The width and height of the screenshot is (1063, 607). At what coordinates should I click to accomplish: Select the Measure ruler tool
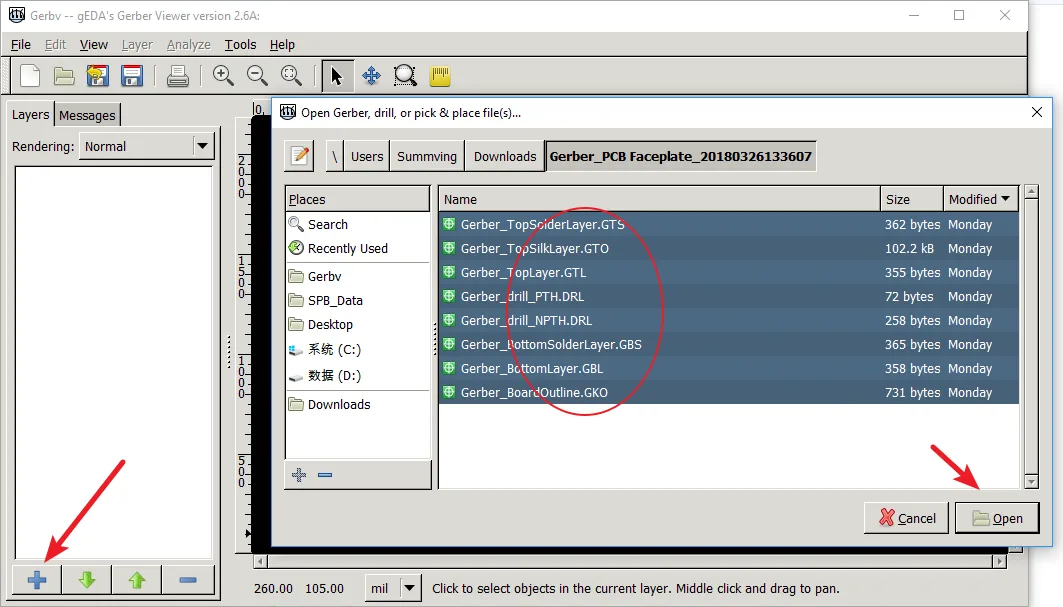[x=438, y=76]
